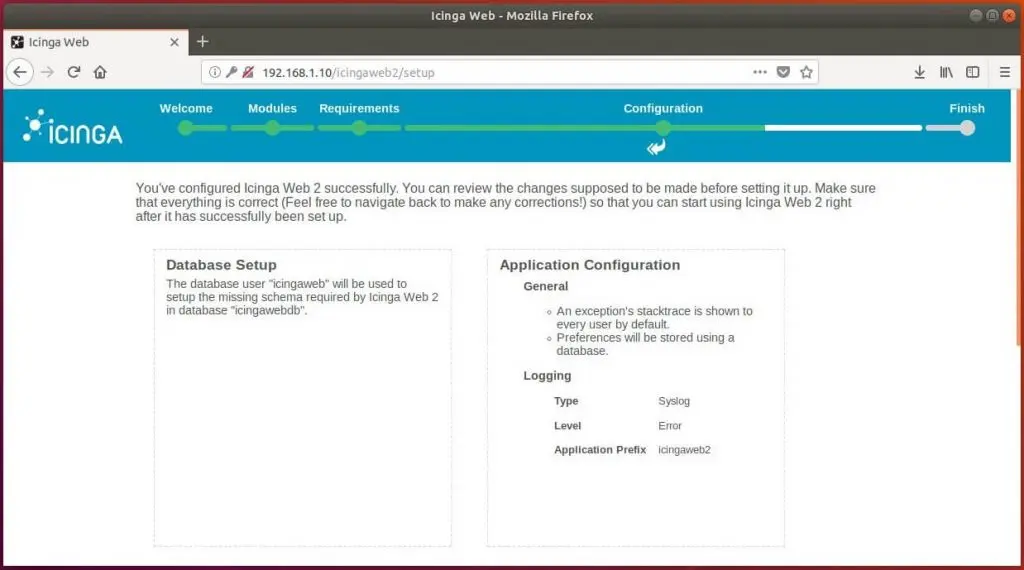Click the logging Level label
This screenshot has width=1024, height=570.
coord(568,426)
